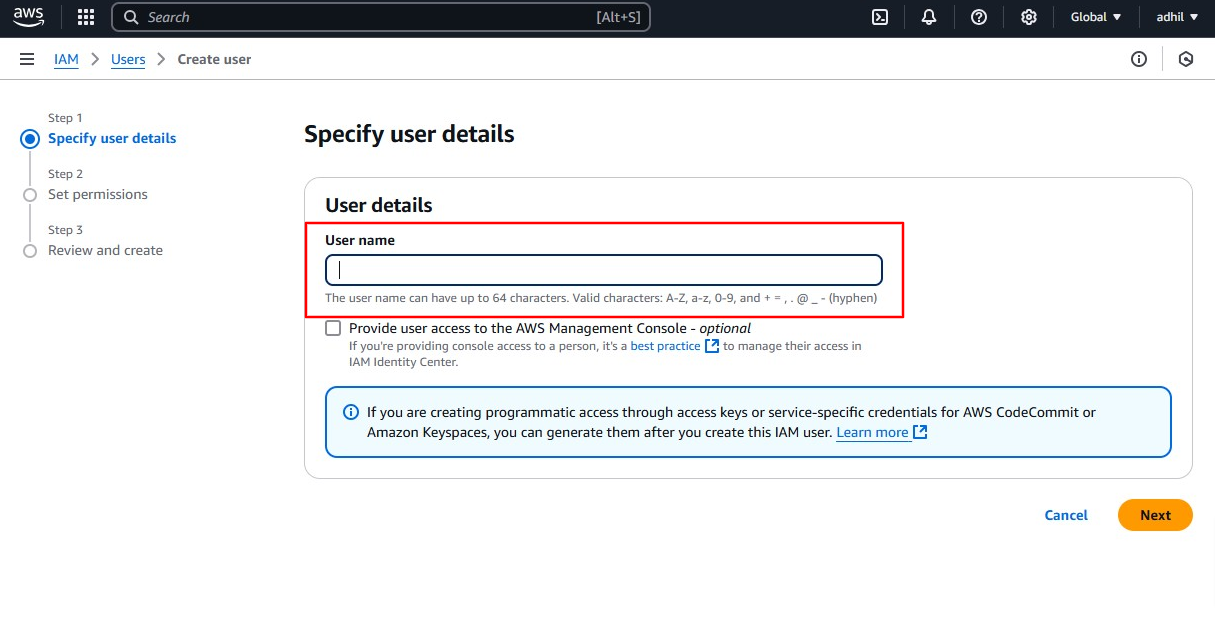Open the help question mark icon
Viewport: 1215px width, 633px height.
pyautogui.click(x=979, y=17)
